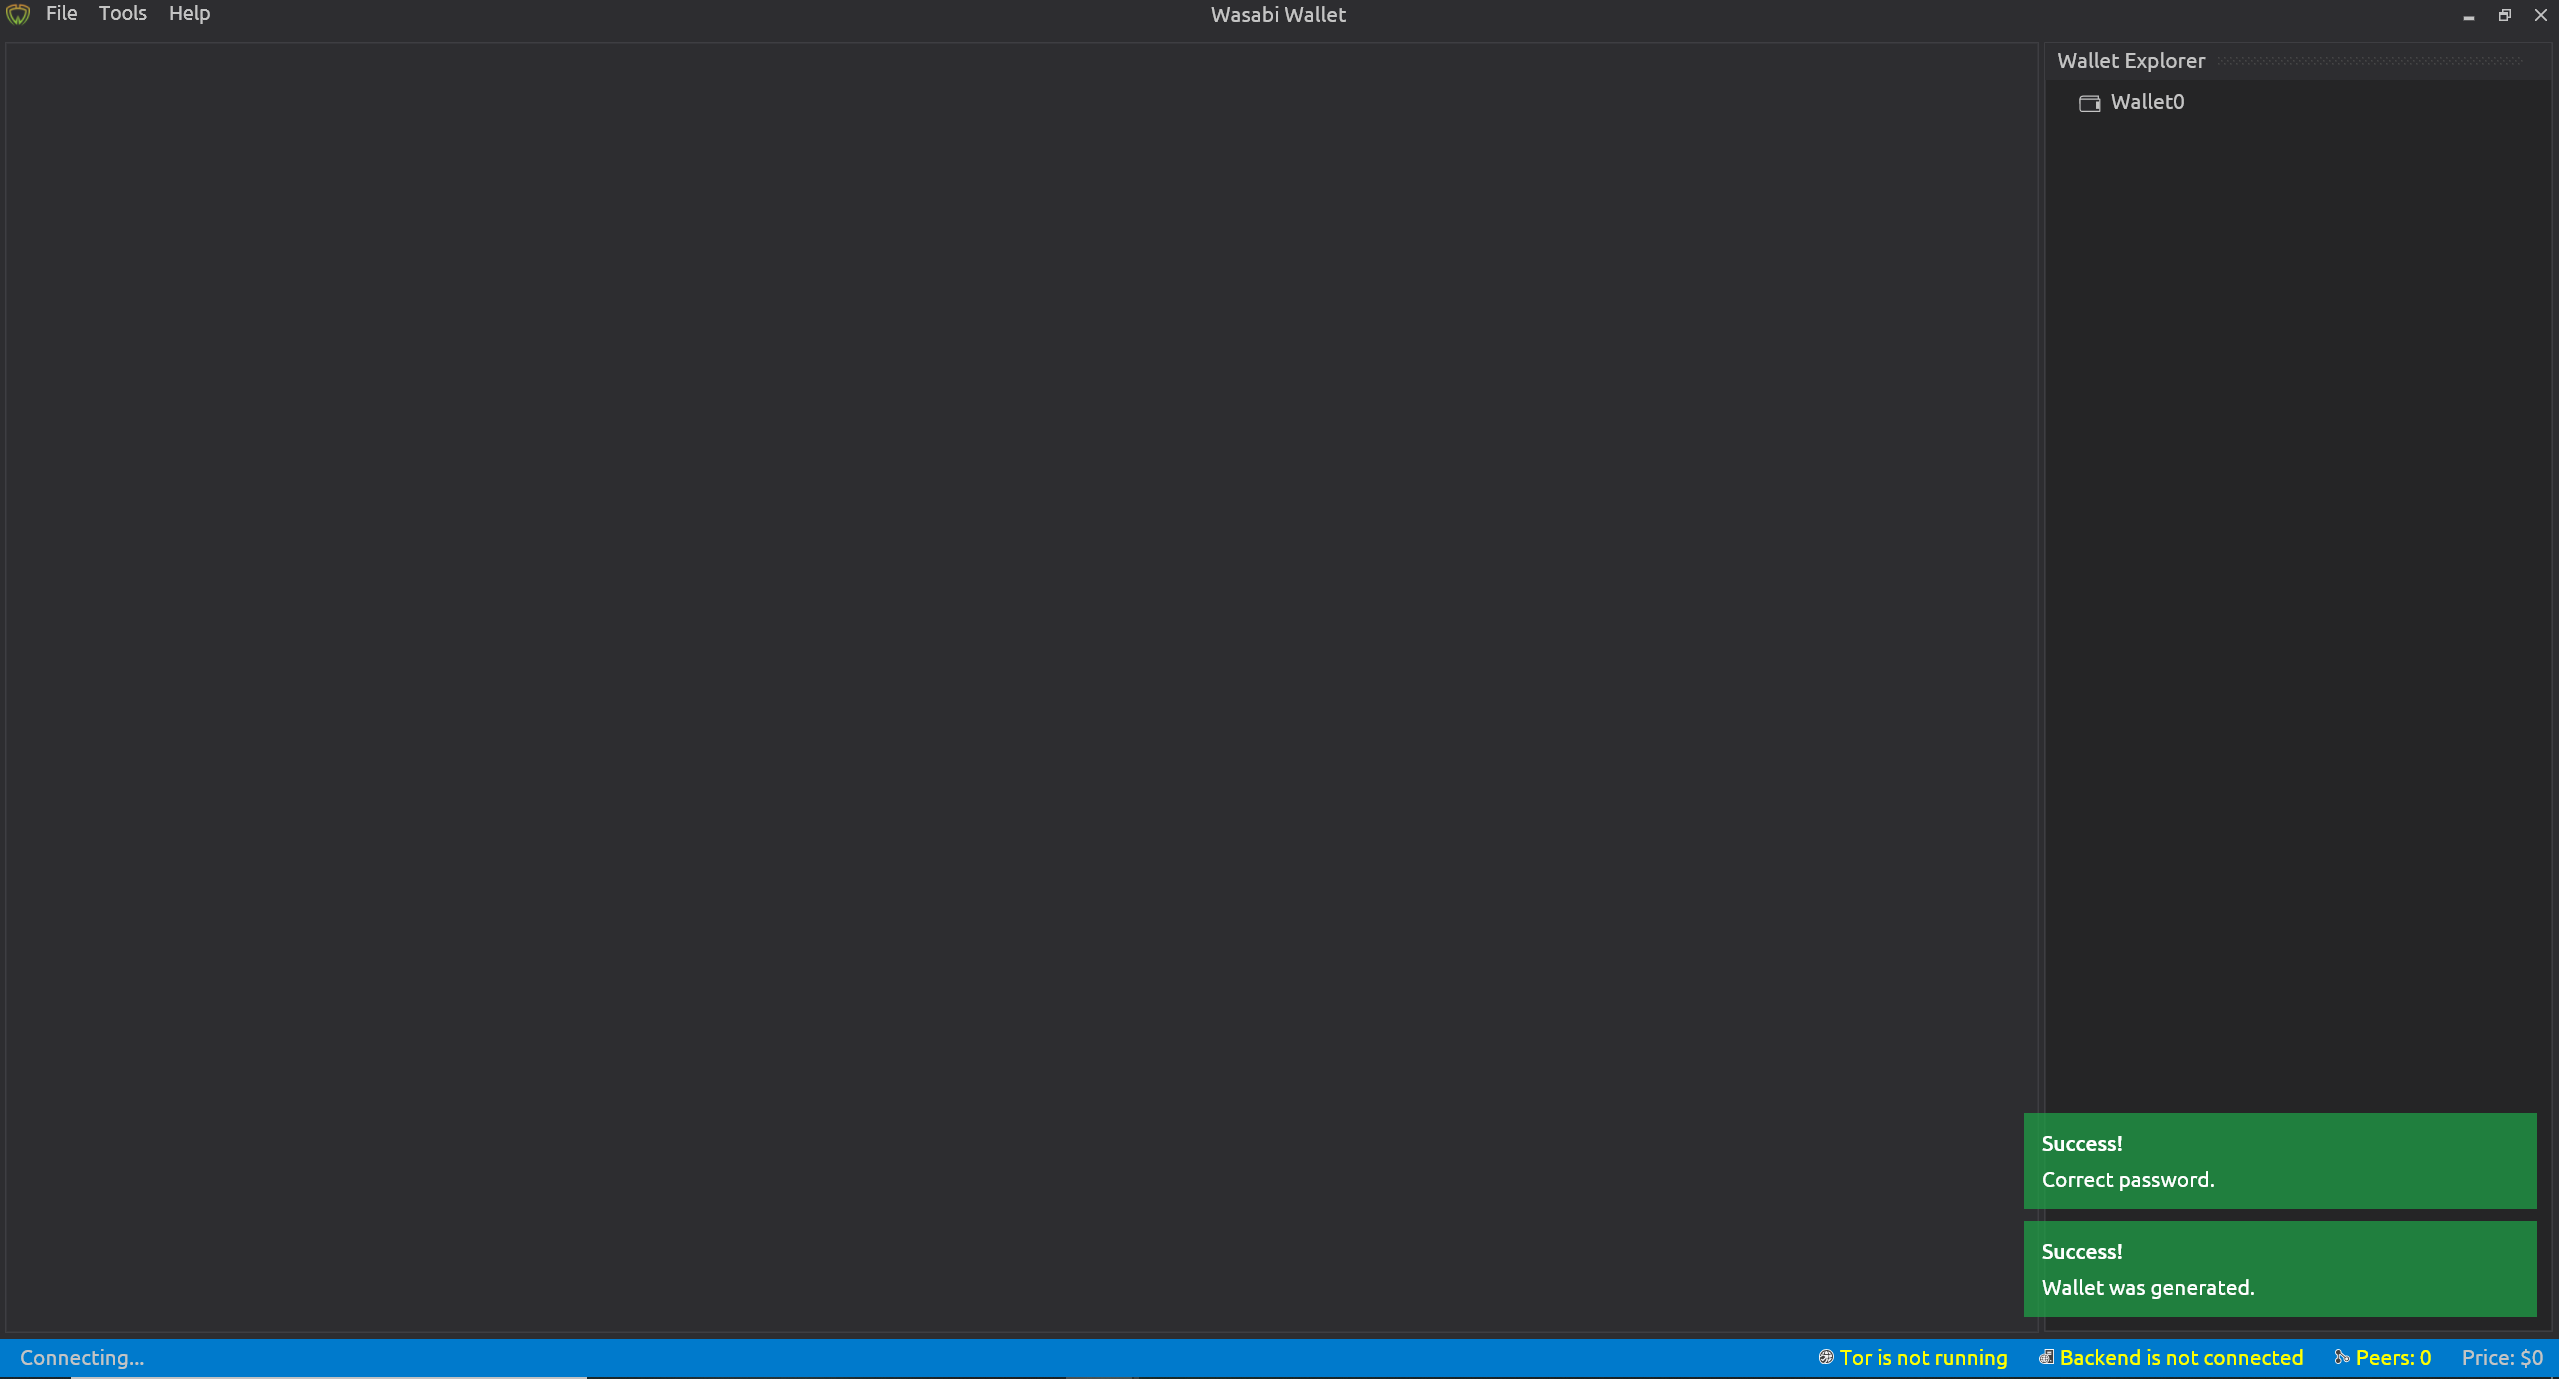Click the backend server status icon
Viewport: 2559px width, 1379px height.
click(2047, 1357)
